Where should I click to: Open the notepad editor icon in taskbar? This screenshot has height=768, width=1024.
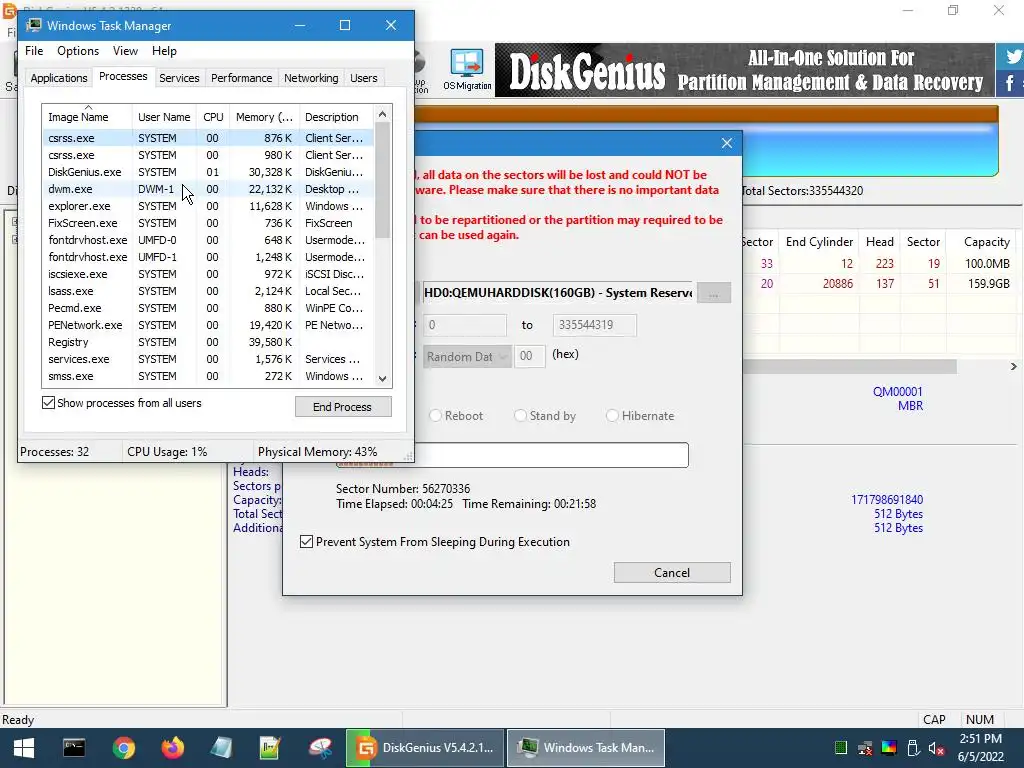[270, 748]
